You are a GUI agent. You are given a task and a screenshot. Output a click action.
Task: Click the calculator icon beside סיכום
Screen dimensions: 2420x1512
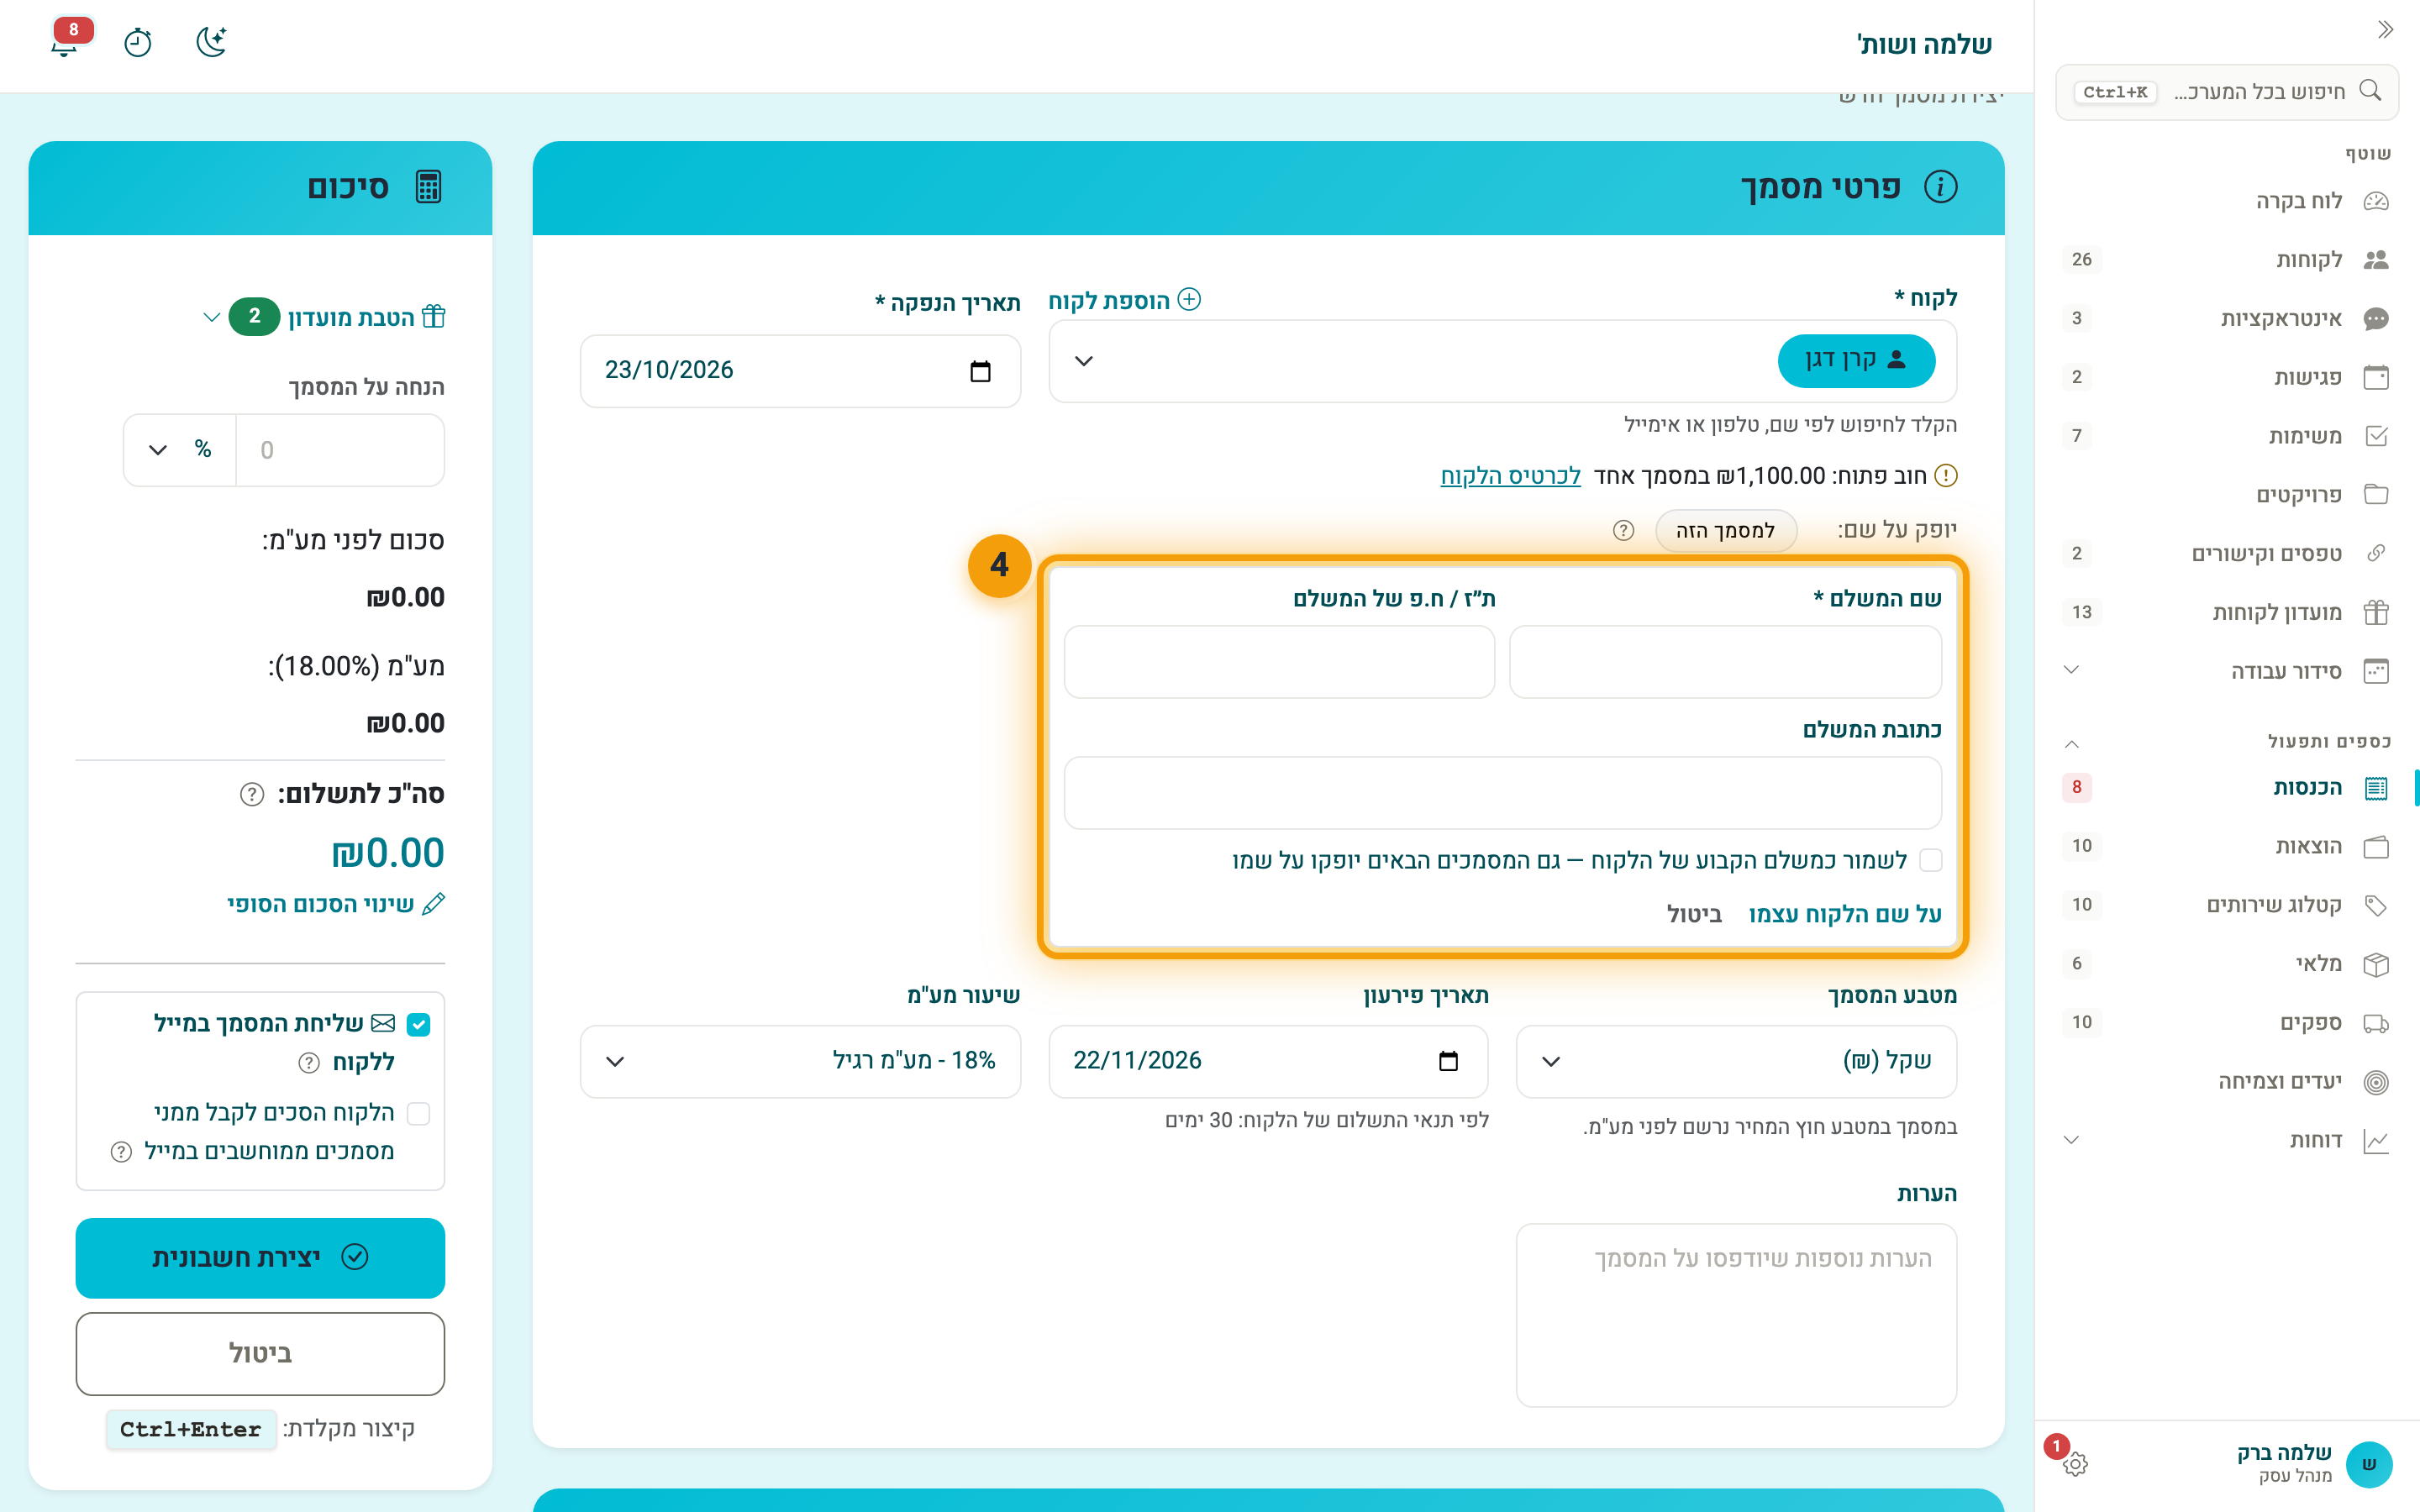coord(428,187)
